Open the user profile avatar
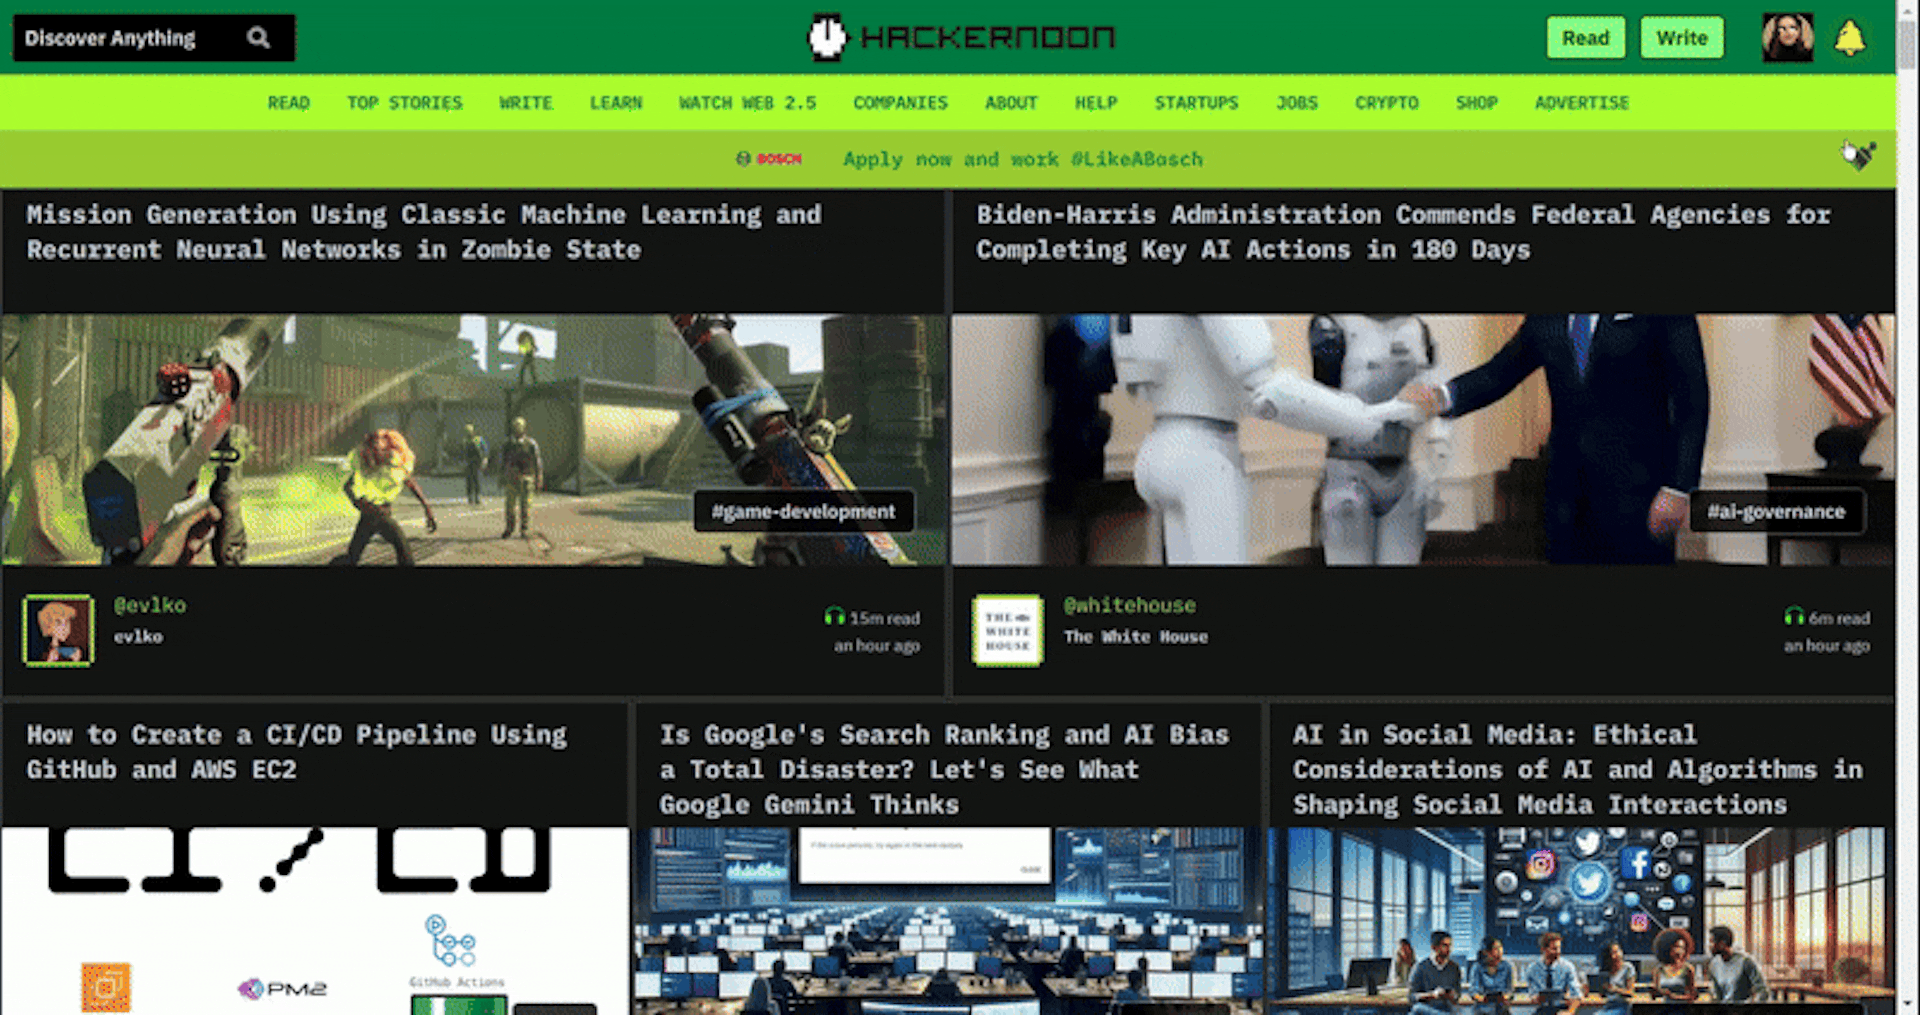 click(1787, 38)
